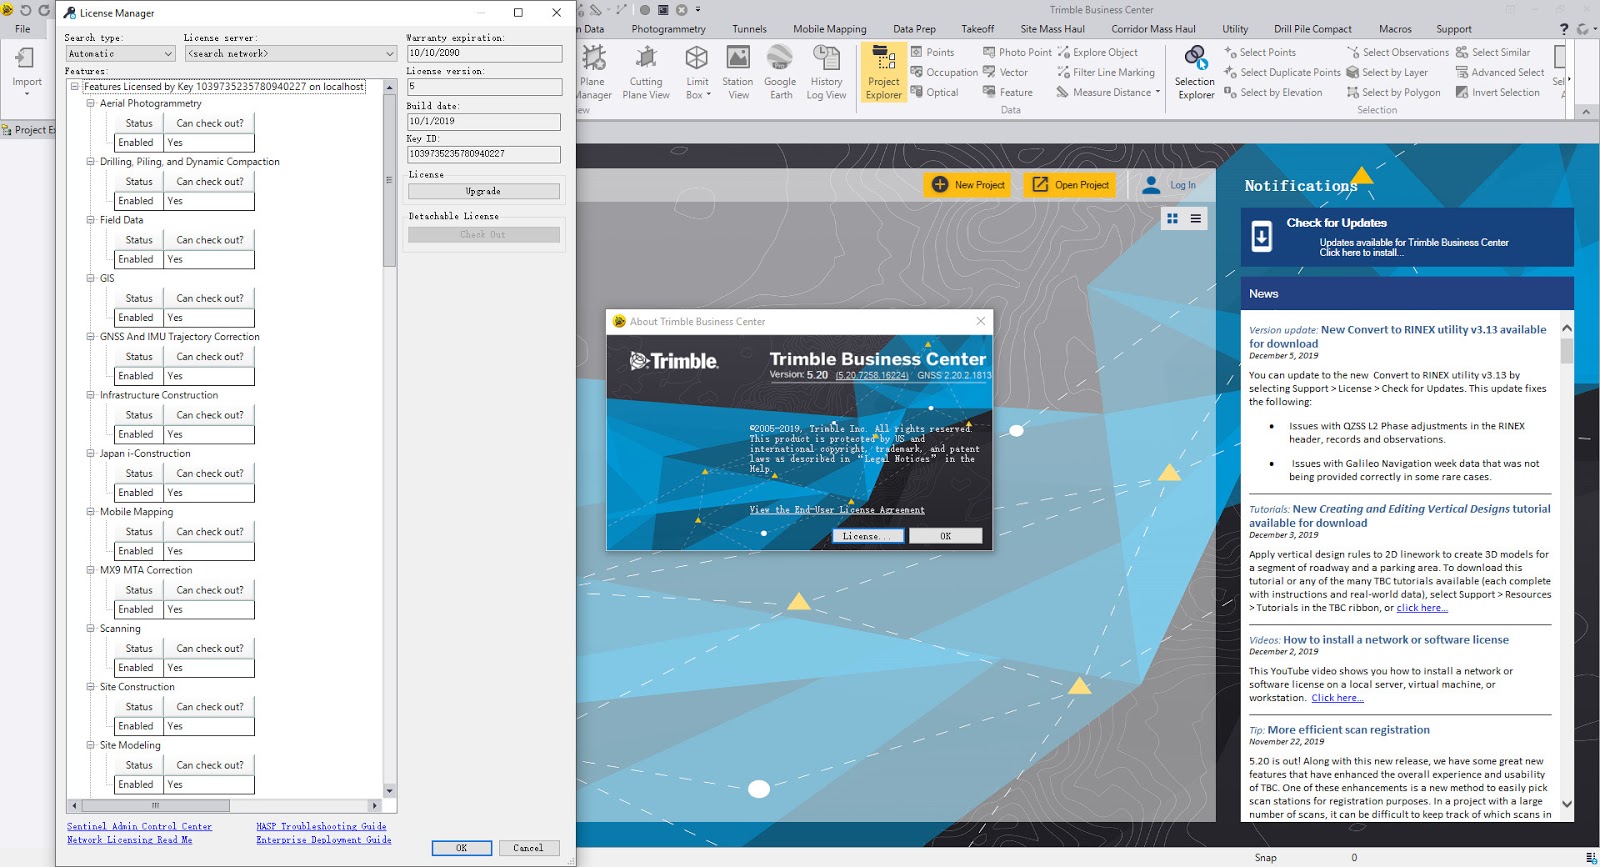Image resolution: width=1600 pixels, height=867 pixels.
Task: Click Select Similar tool
Action: 1492,52
